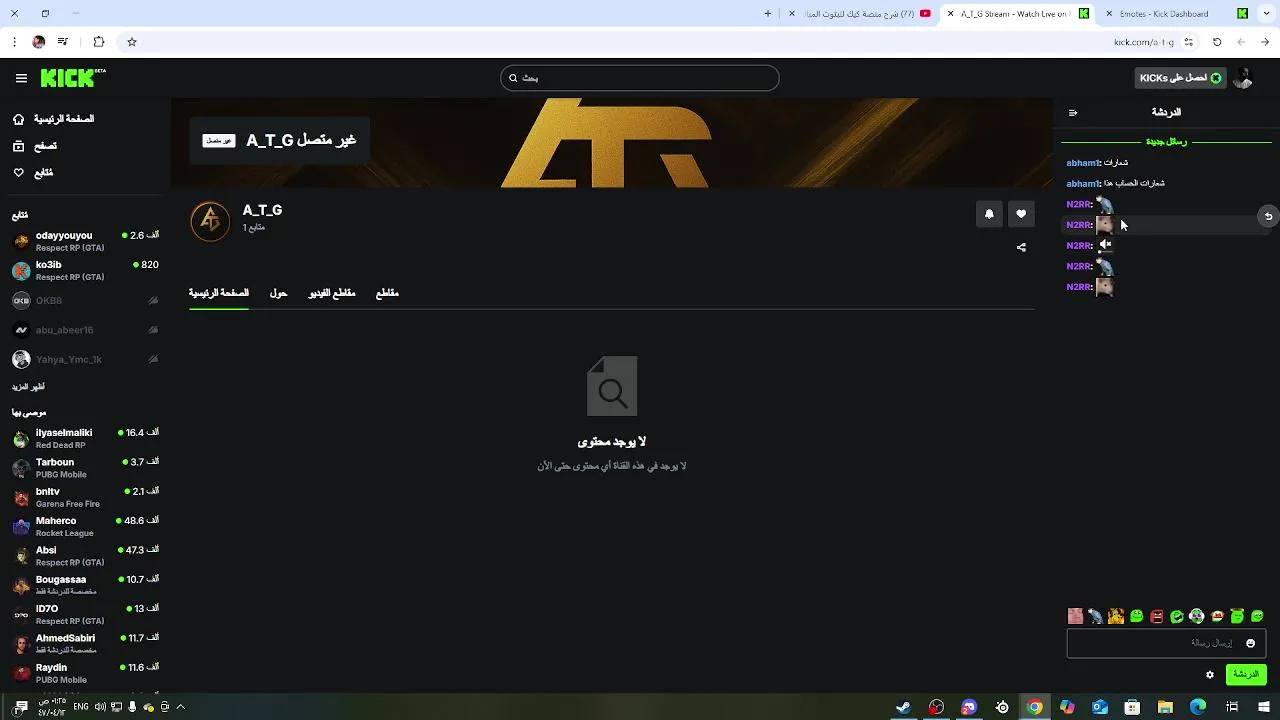Open ko3ib channel in sidebar
Screen dimensions: 1280x720
[x=86, y=271]
